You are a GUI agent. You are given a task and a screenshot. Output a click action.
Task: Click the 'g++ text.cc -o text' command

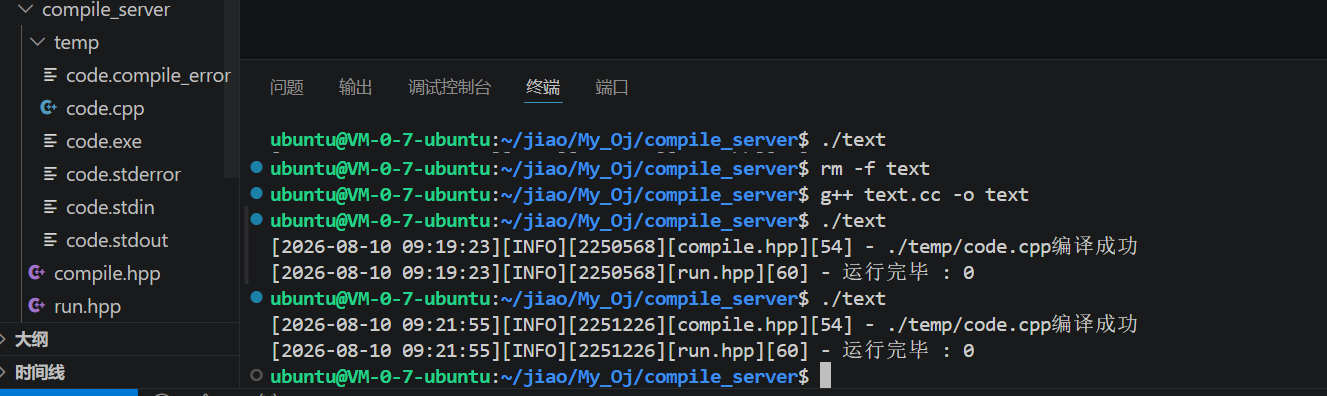[x=924, y=195]
